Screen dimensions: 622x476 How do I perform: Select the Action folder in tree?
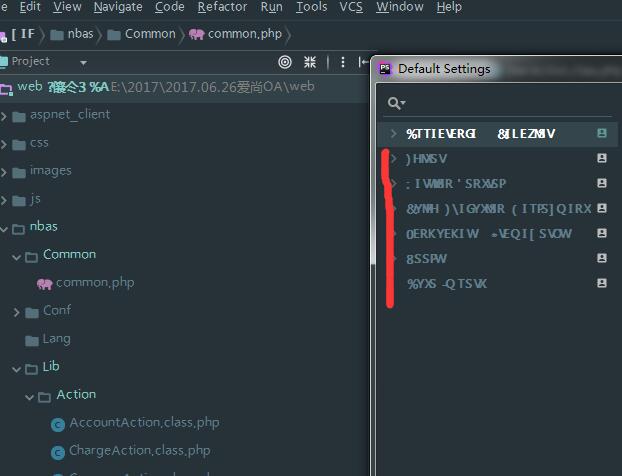pyautogui.click(x=76, y=394)
